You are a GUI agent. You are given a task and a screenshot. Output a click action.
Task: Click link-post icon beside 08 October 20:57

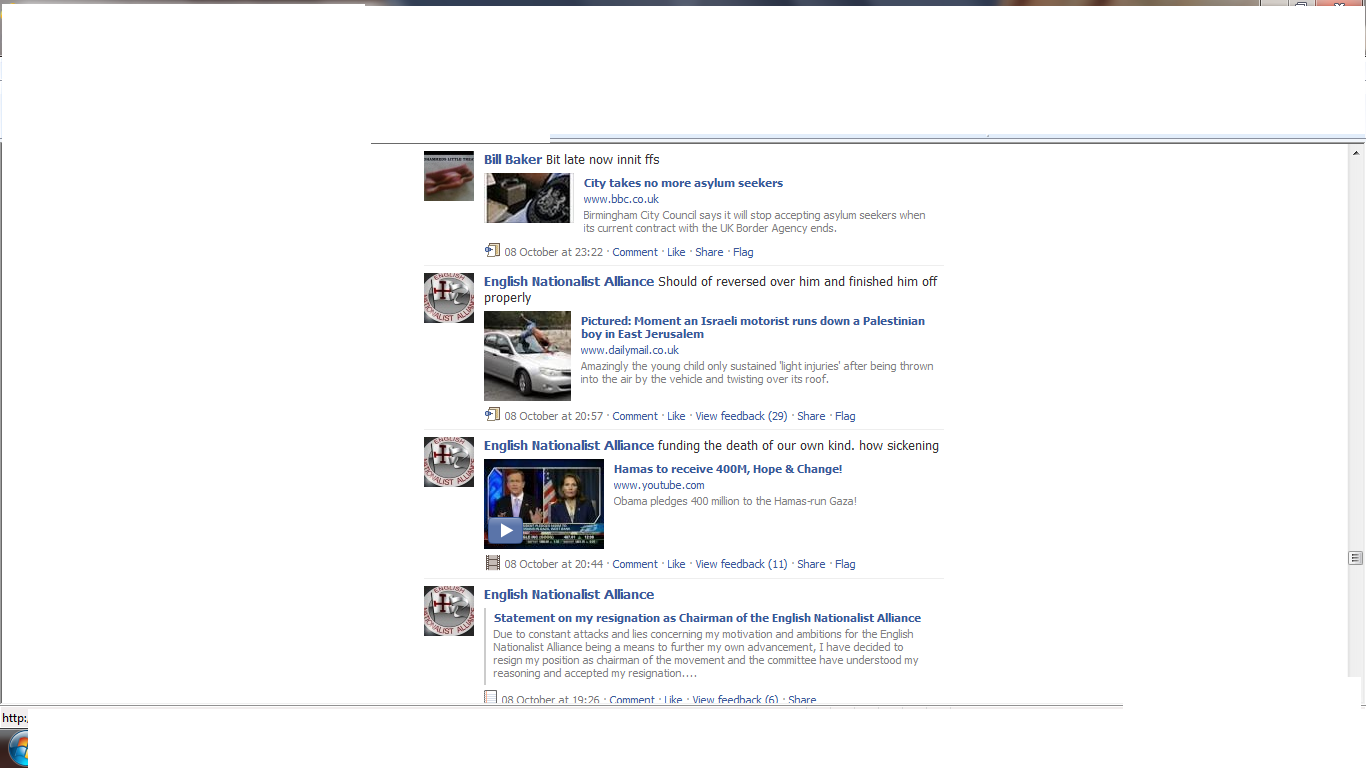point(492,415)
